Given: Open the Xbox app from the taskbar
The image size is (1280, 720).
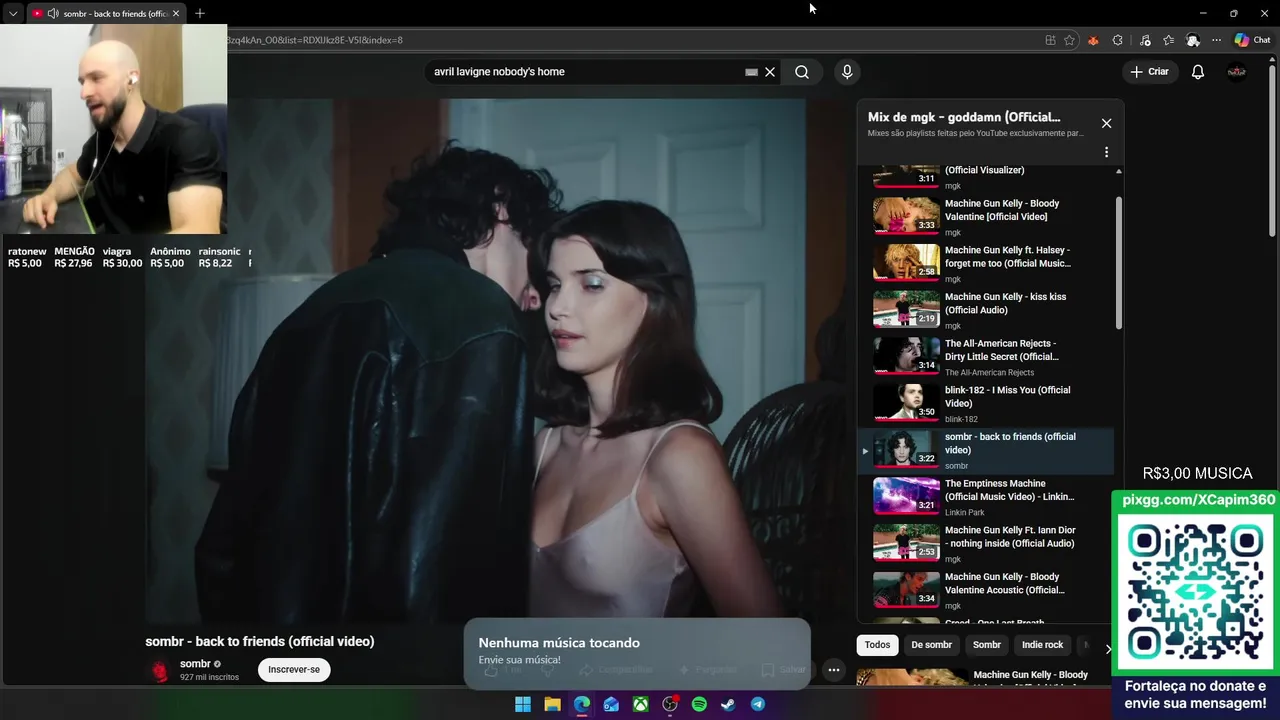Looking at the screenshot, I should coord(640,704).
